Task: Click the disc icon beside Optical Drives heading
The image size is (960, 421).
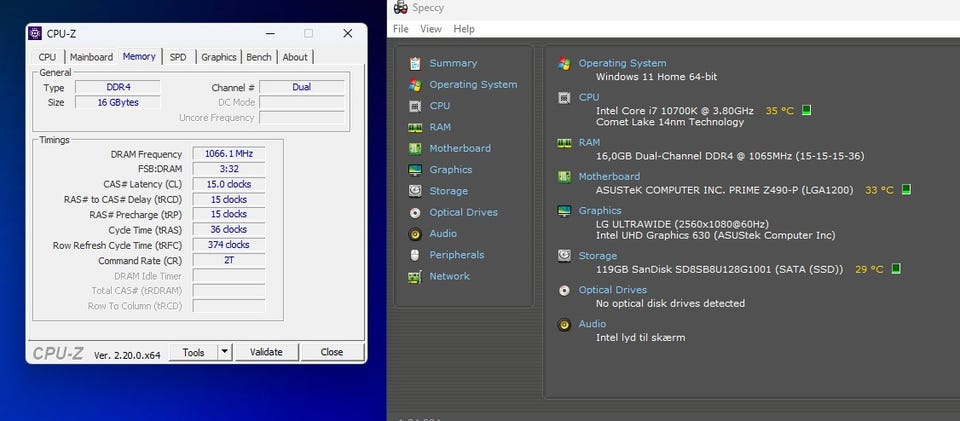Action: [564, 290]
